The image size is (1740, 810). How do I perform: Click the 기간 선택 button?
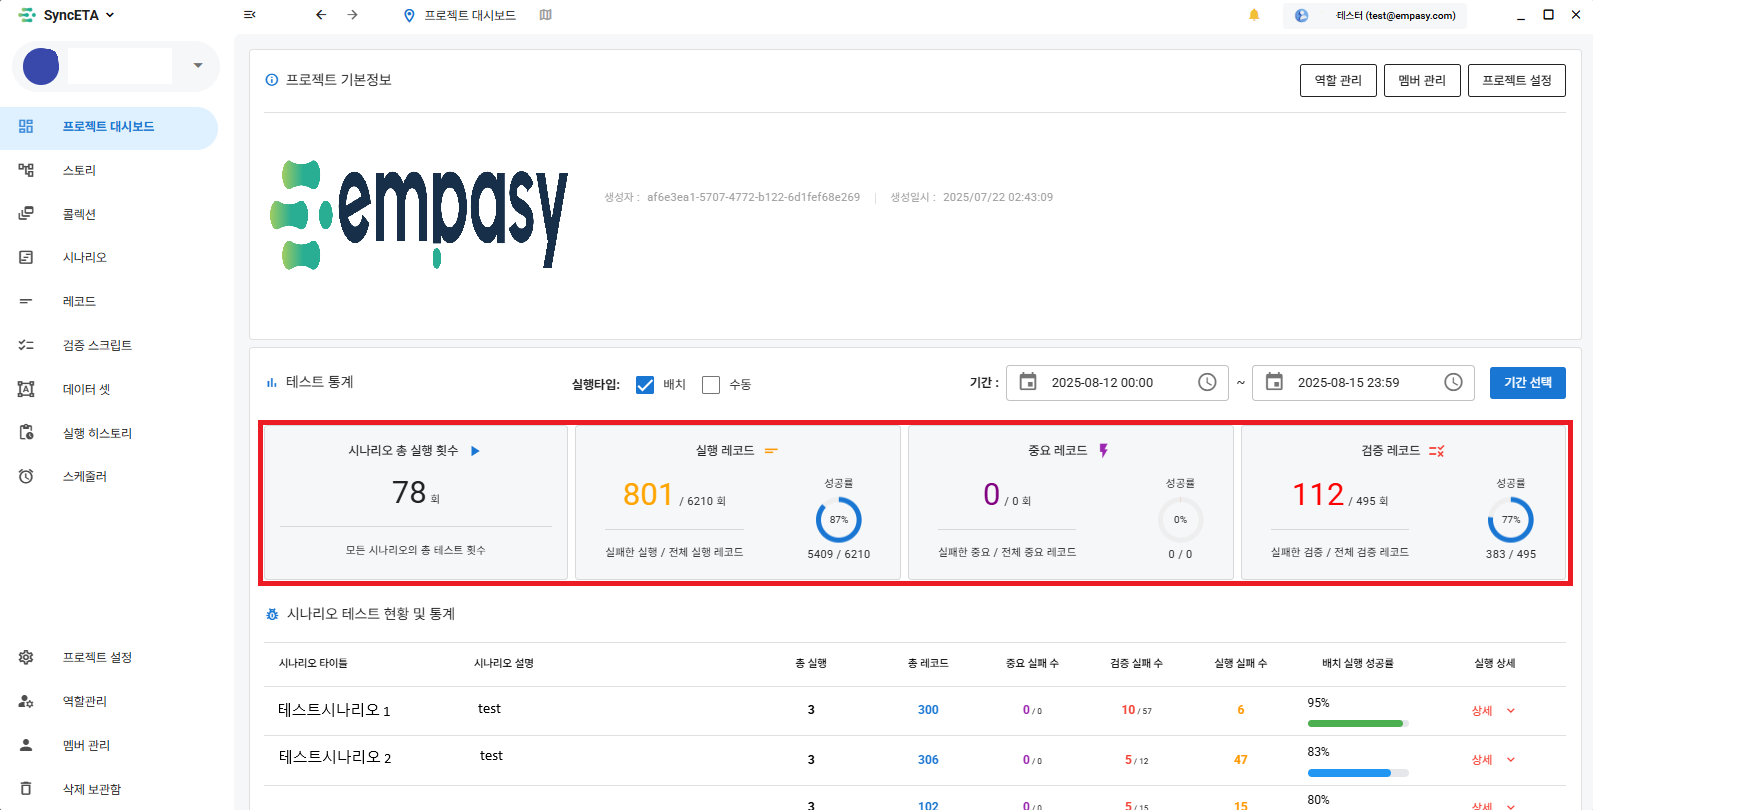(x=1527, y=383)
